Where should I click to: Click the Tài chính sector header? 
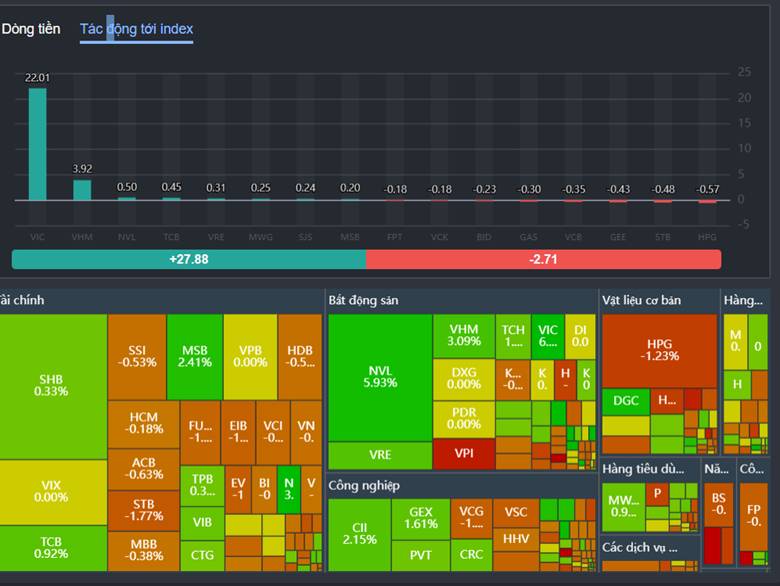point(21,300)
